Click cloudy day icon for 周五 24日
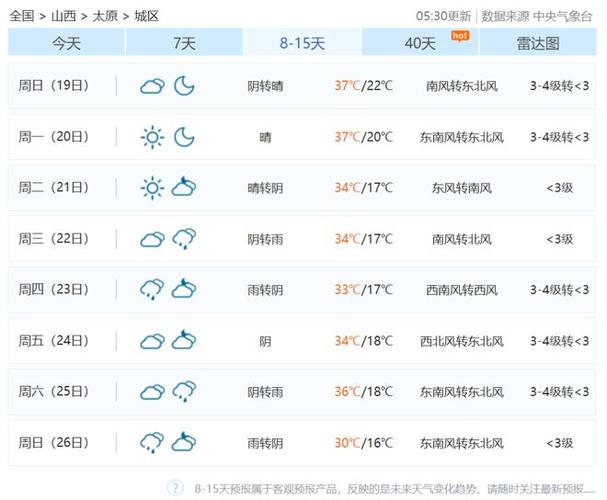The image size is (607, 500). 153,341
